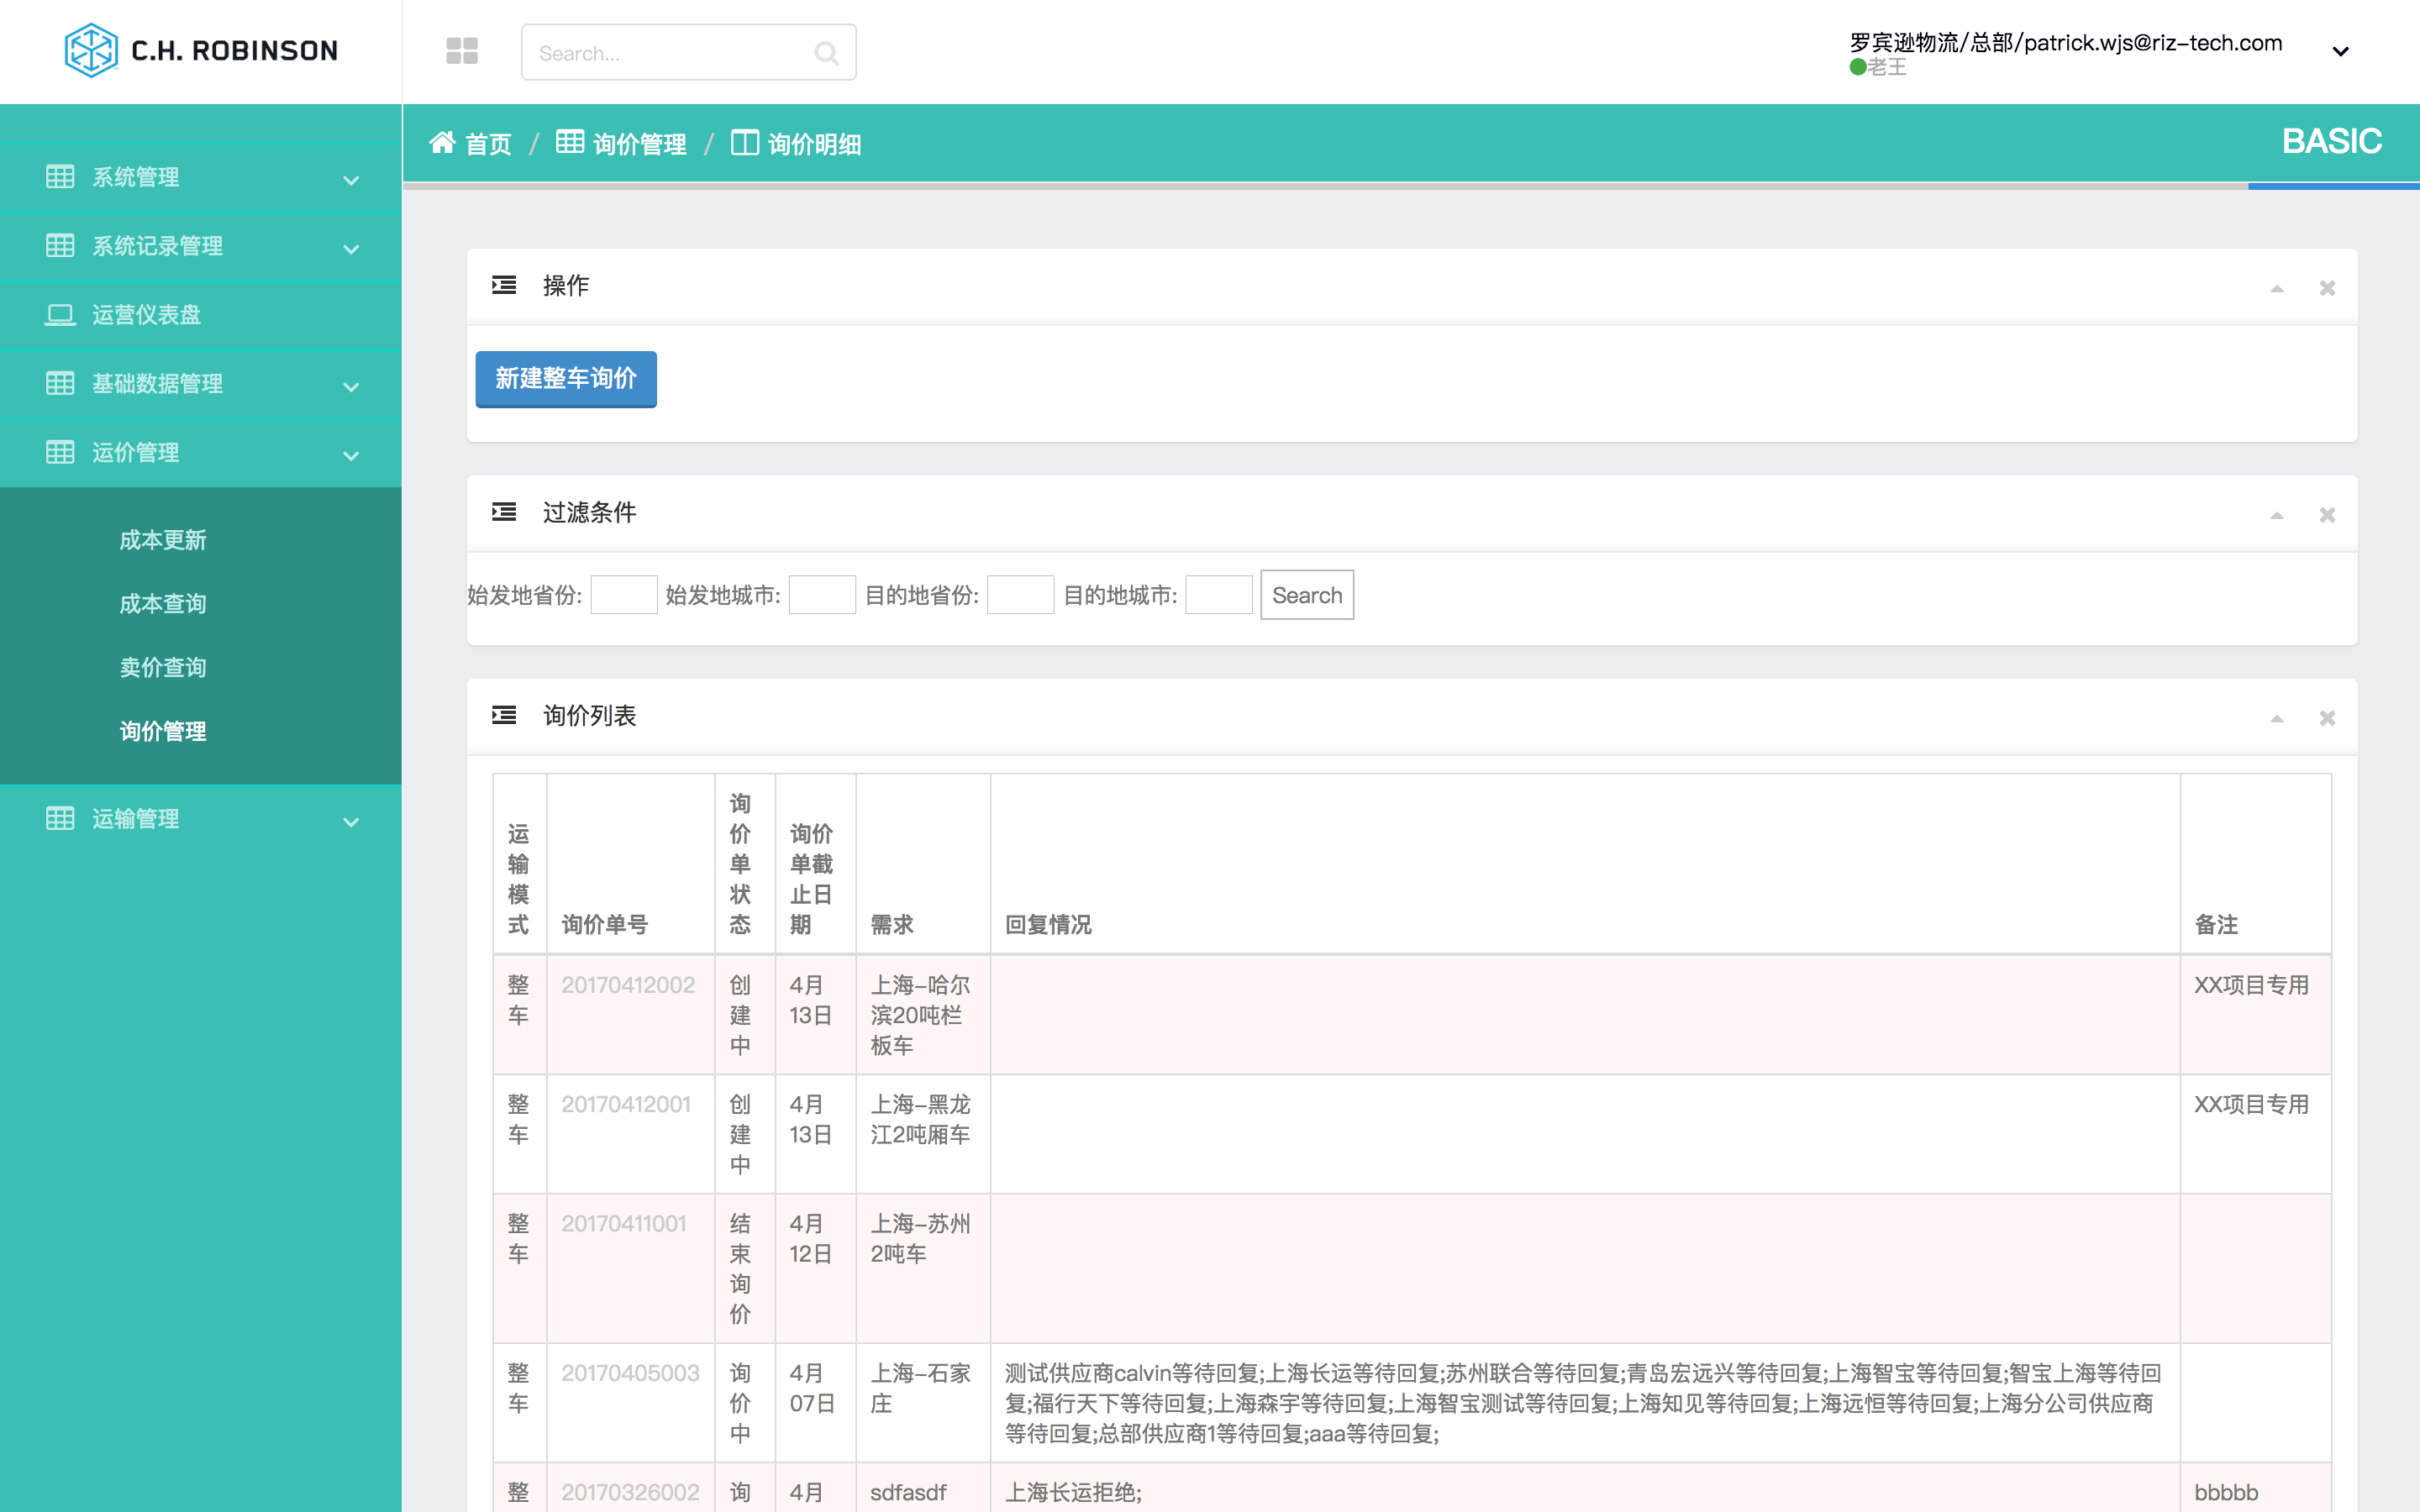Click the 运营仪表盘 laptop icon
Viewport: 2420px width, 1512px height.
click(60, 315)
